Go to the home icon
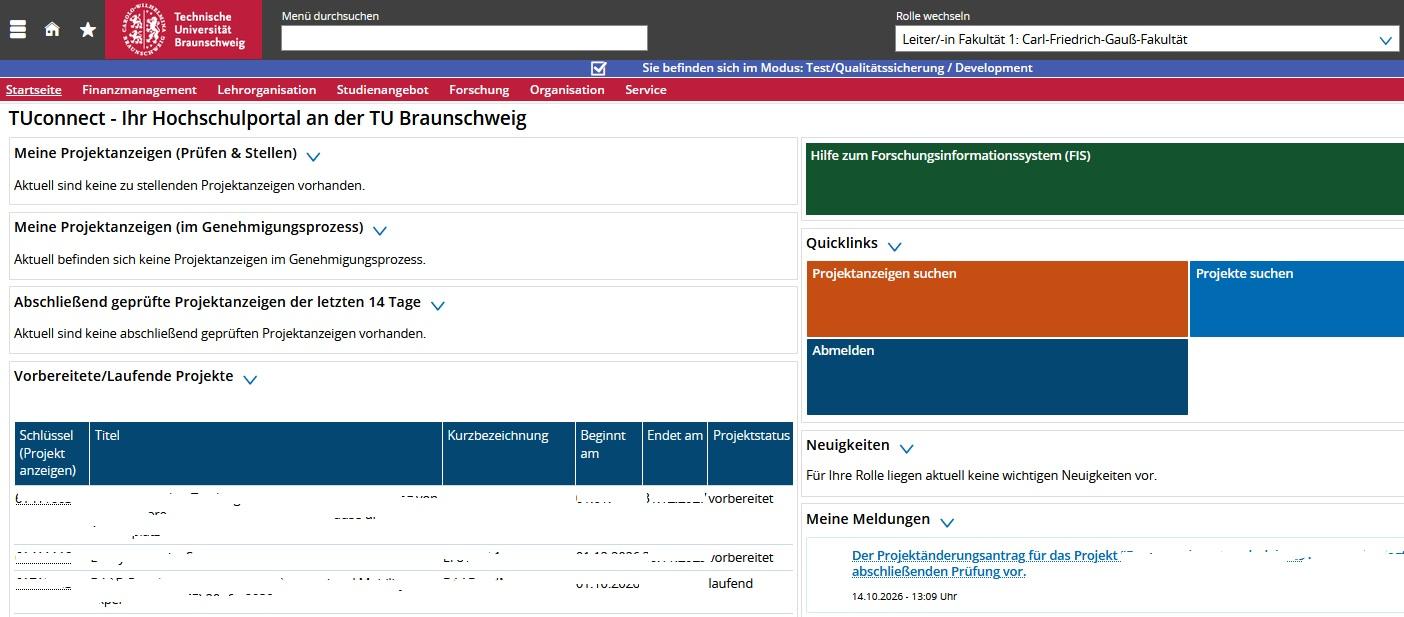1404x617 pixels. [52, 29]
